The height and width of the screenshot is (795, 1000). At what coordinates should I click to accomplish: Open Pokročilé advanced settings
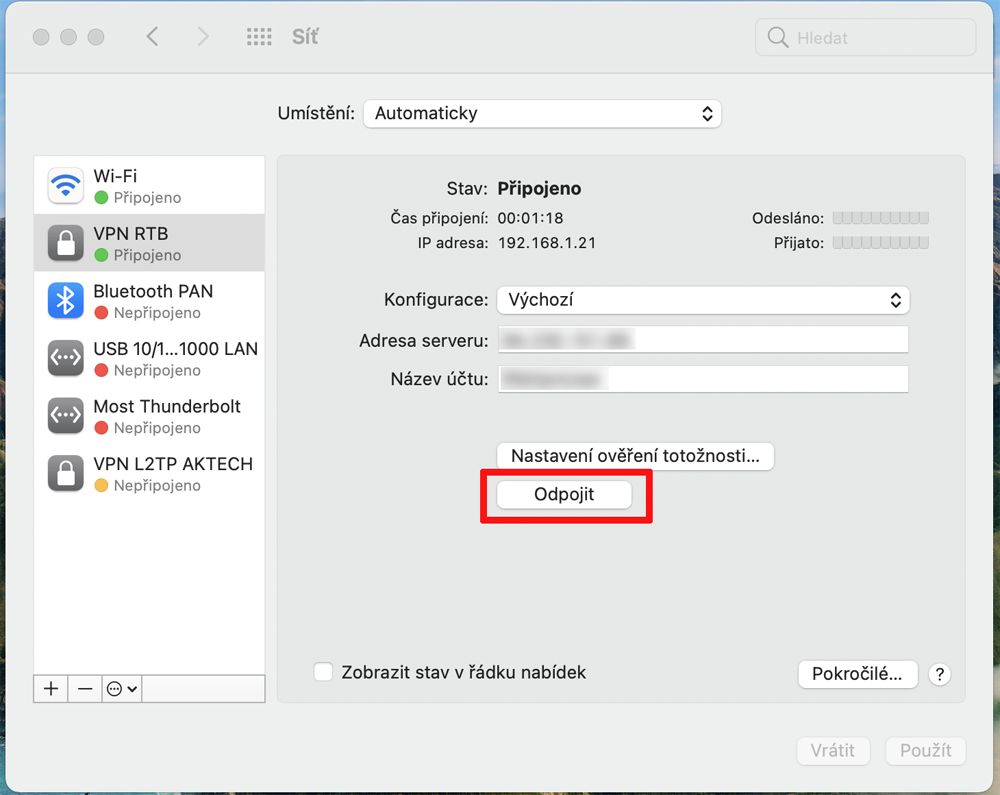pos(857,674)
